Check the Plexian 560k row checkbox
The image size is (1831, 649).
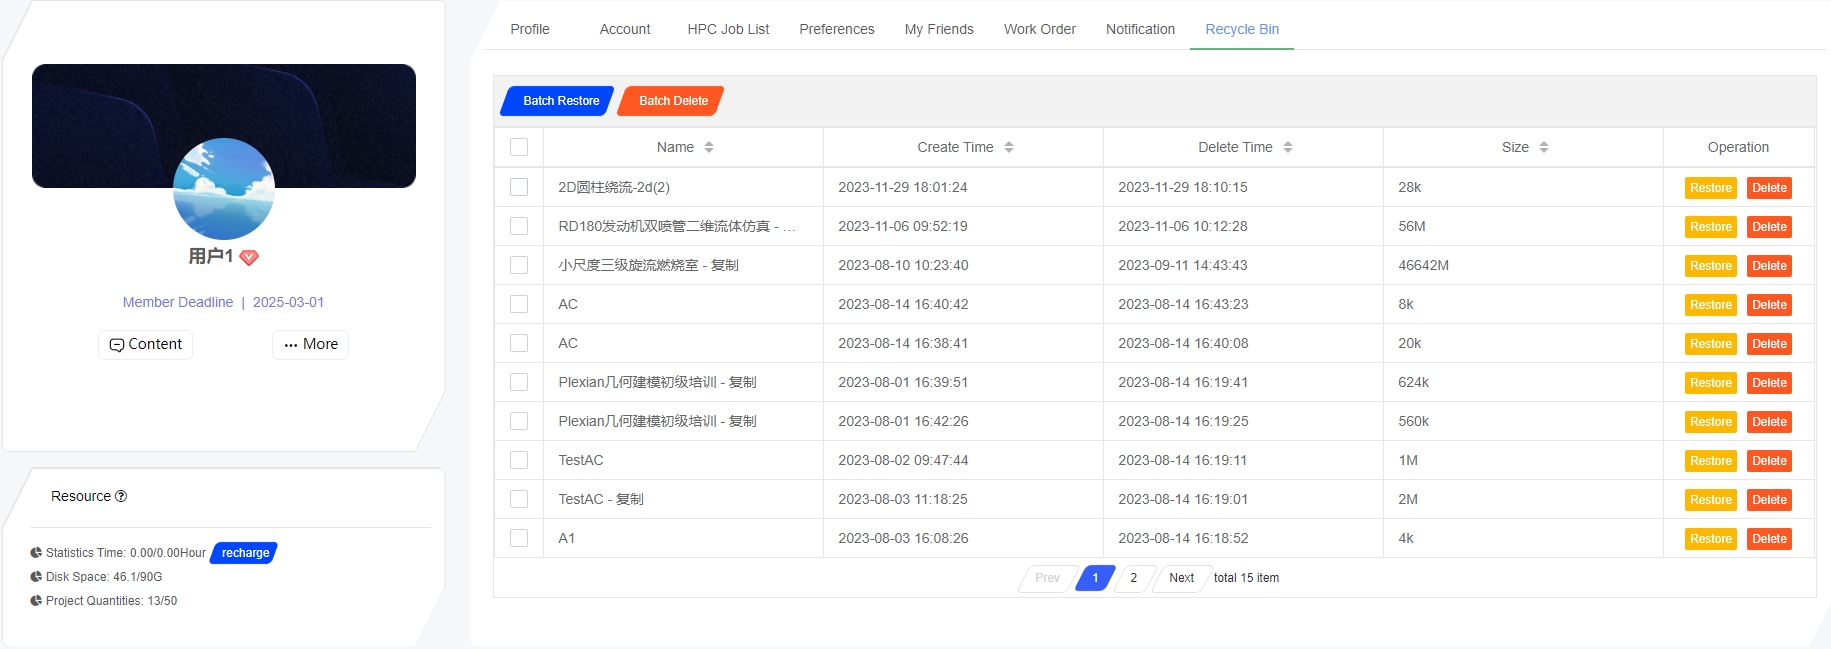(x=519, y=421)
